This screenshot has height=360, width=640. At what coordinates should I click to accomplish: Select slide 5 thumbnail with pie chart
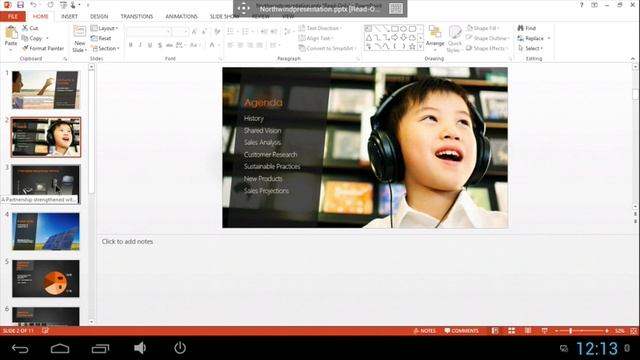[46, 278]
